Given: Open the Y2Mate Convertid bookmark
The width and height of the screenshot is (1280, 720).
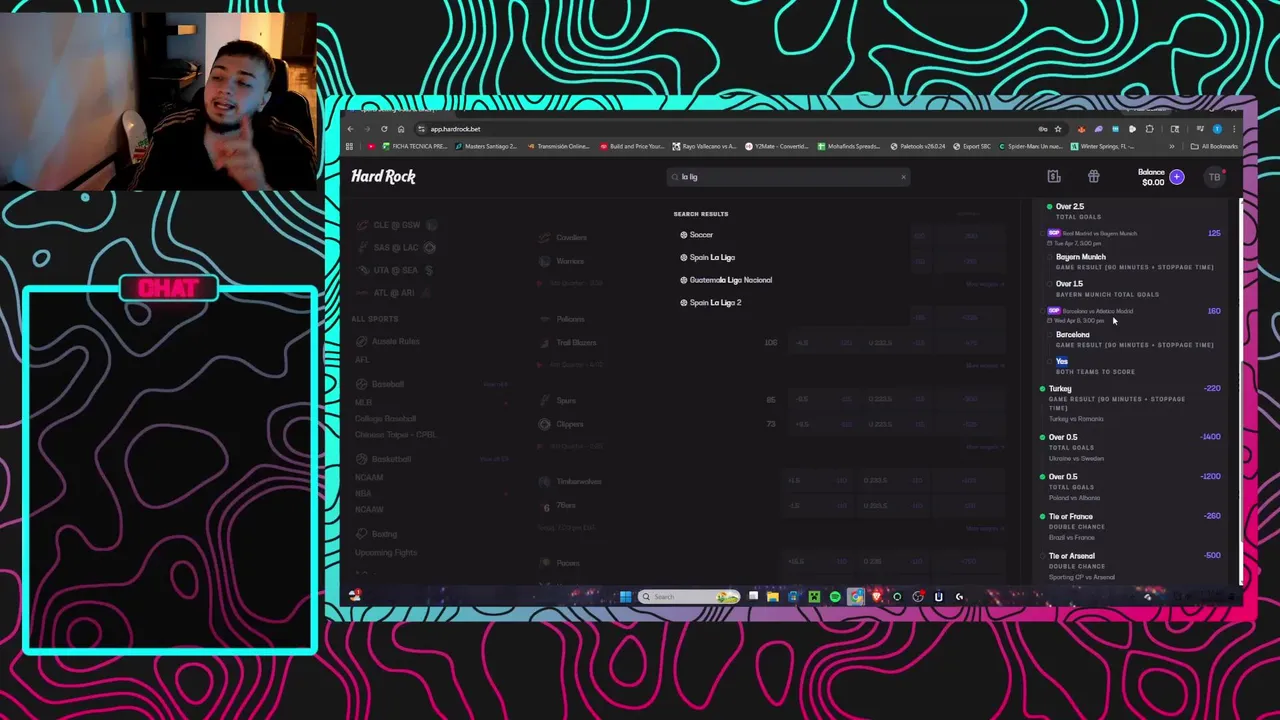Looking at the screenshot, I should [777, 147].
